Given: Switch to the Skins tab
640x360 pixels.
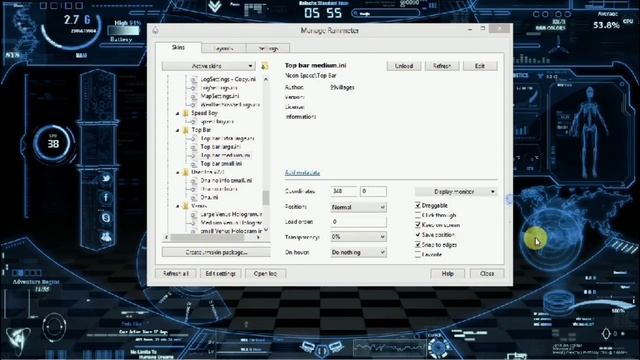Looking at the screenshot, I should (178, 48).
